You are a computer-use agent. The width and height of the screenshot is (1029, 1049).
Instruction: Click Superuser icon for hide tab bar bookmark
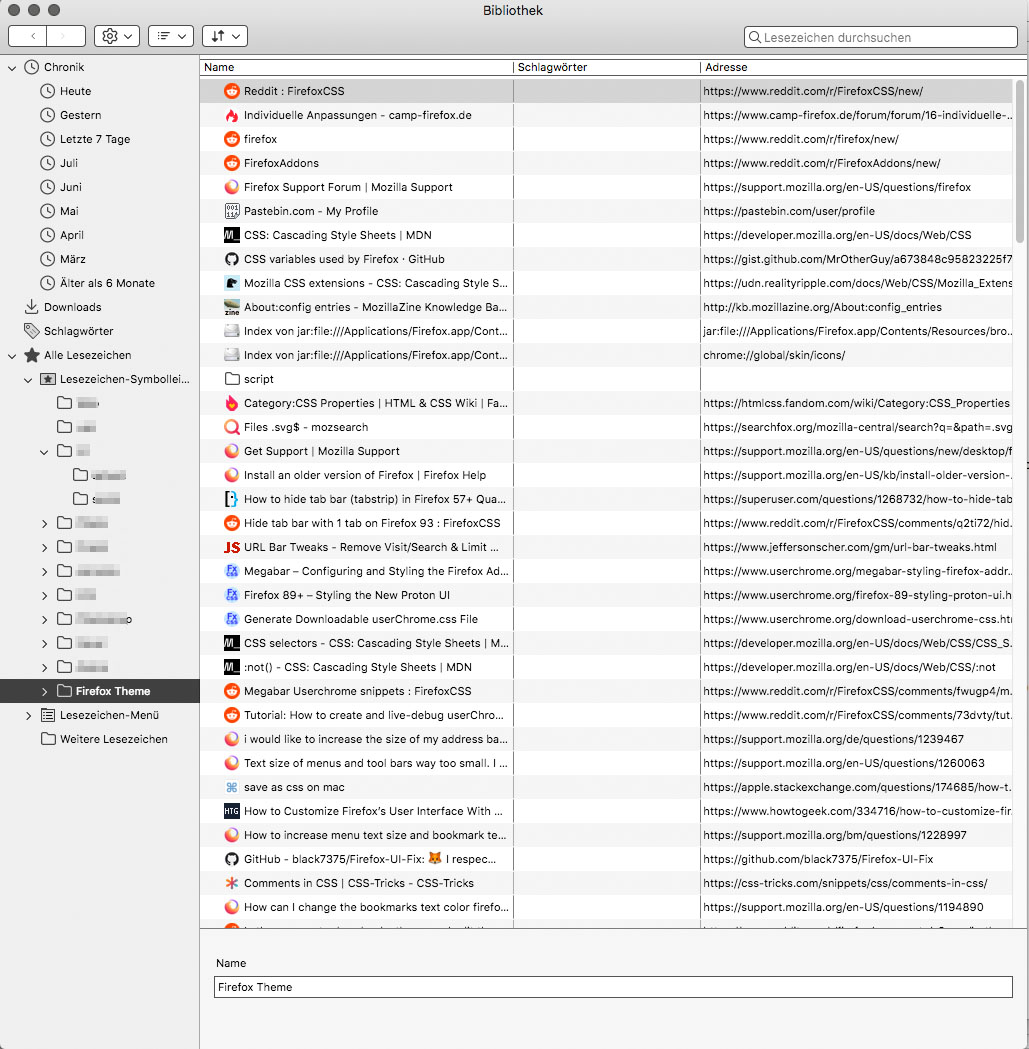(x=231, y=499)
